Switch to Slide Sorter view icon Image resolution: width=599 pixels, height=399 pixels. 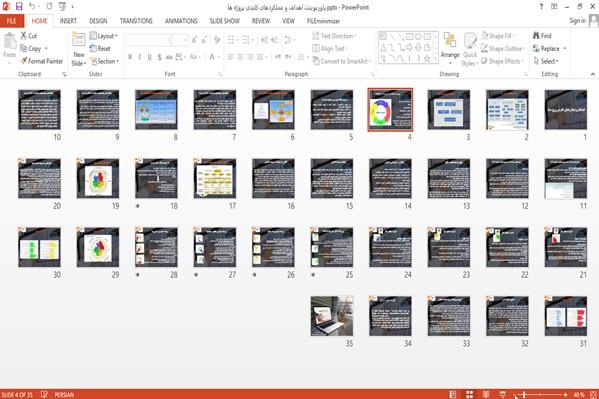click(x=469, y=394)
